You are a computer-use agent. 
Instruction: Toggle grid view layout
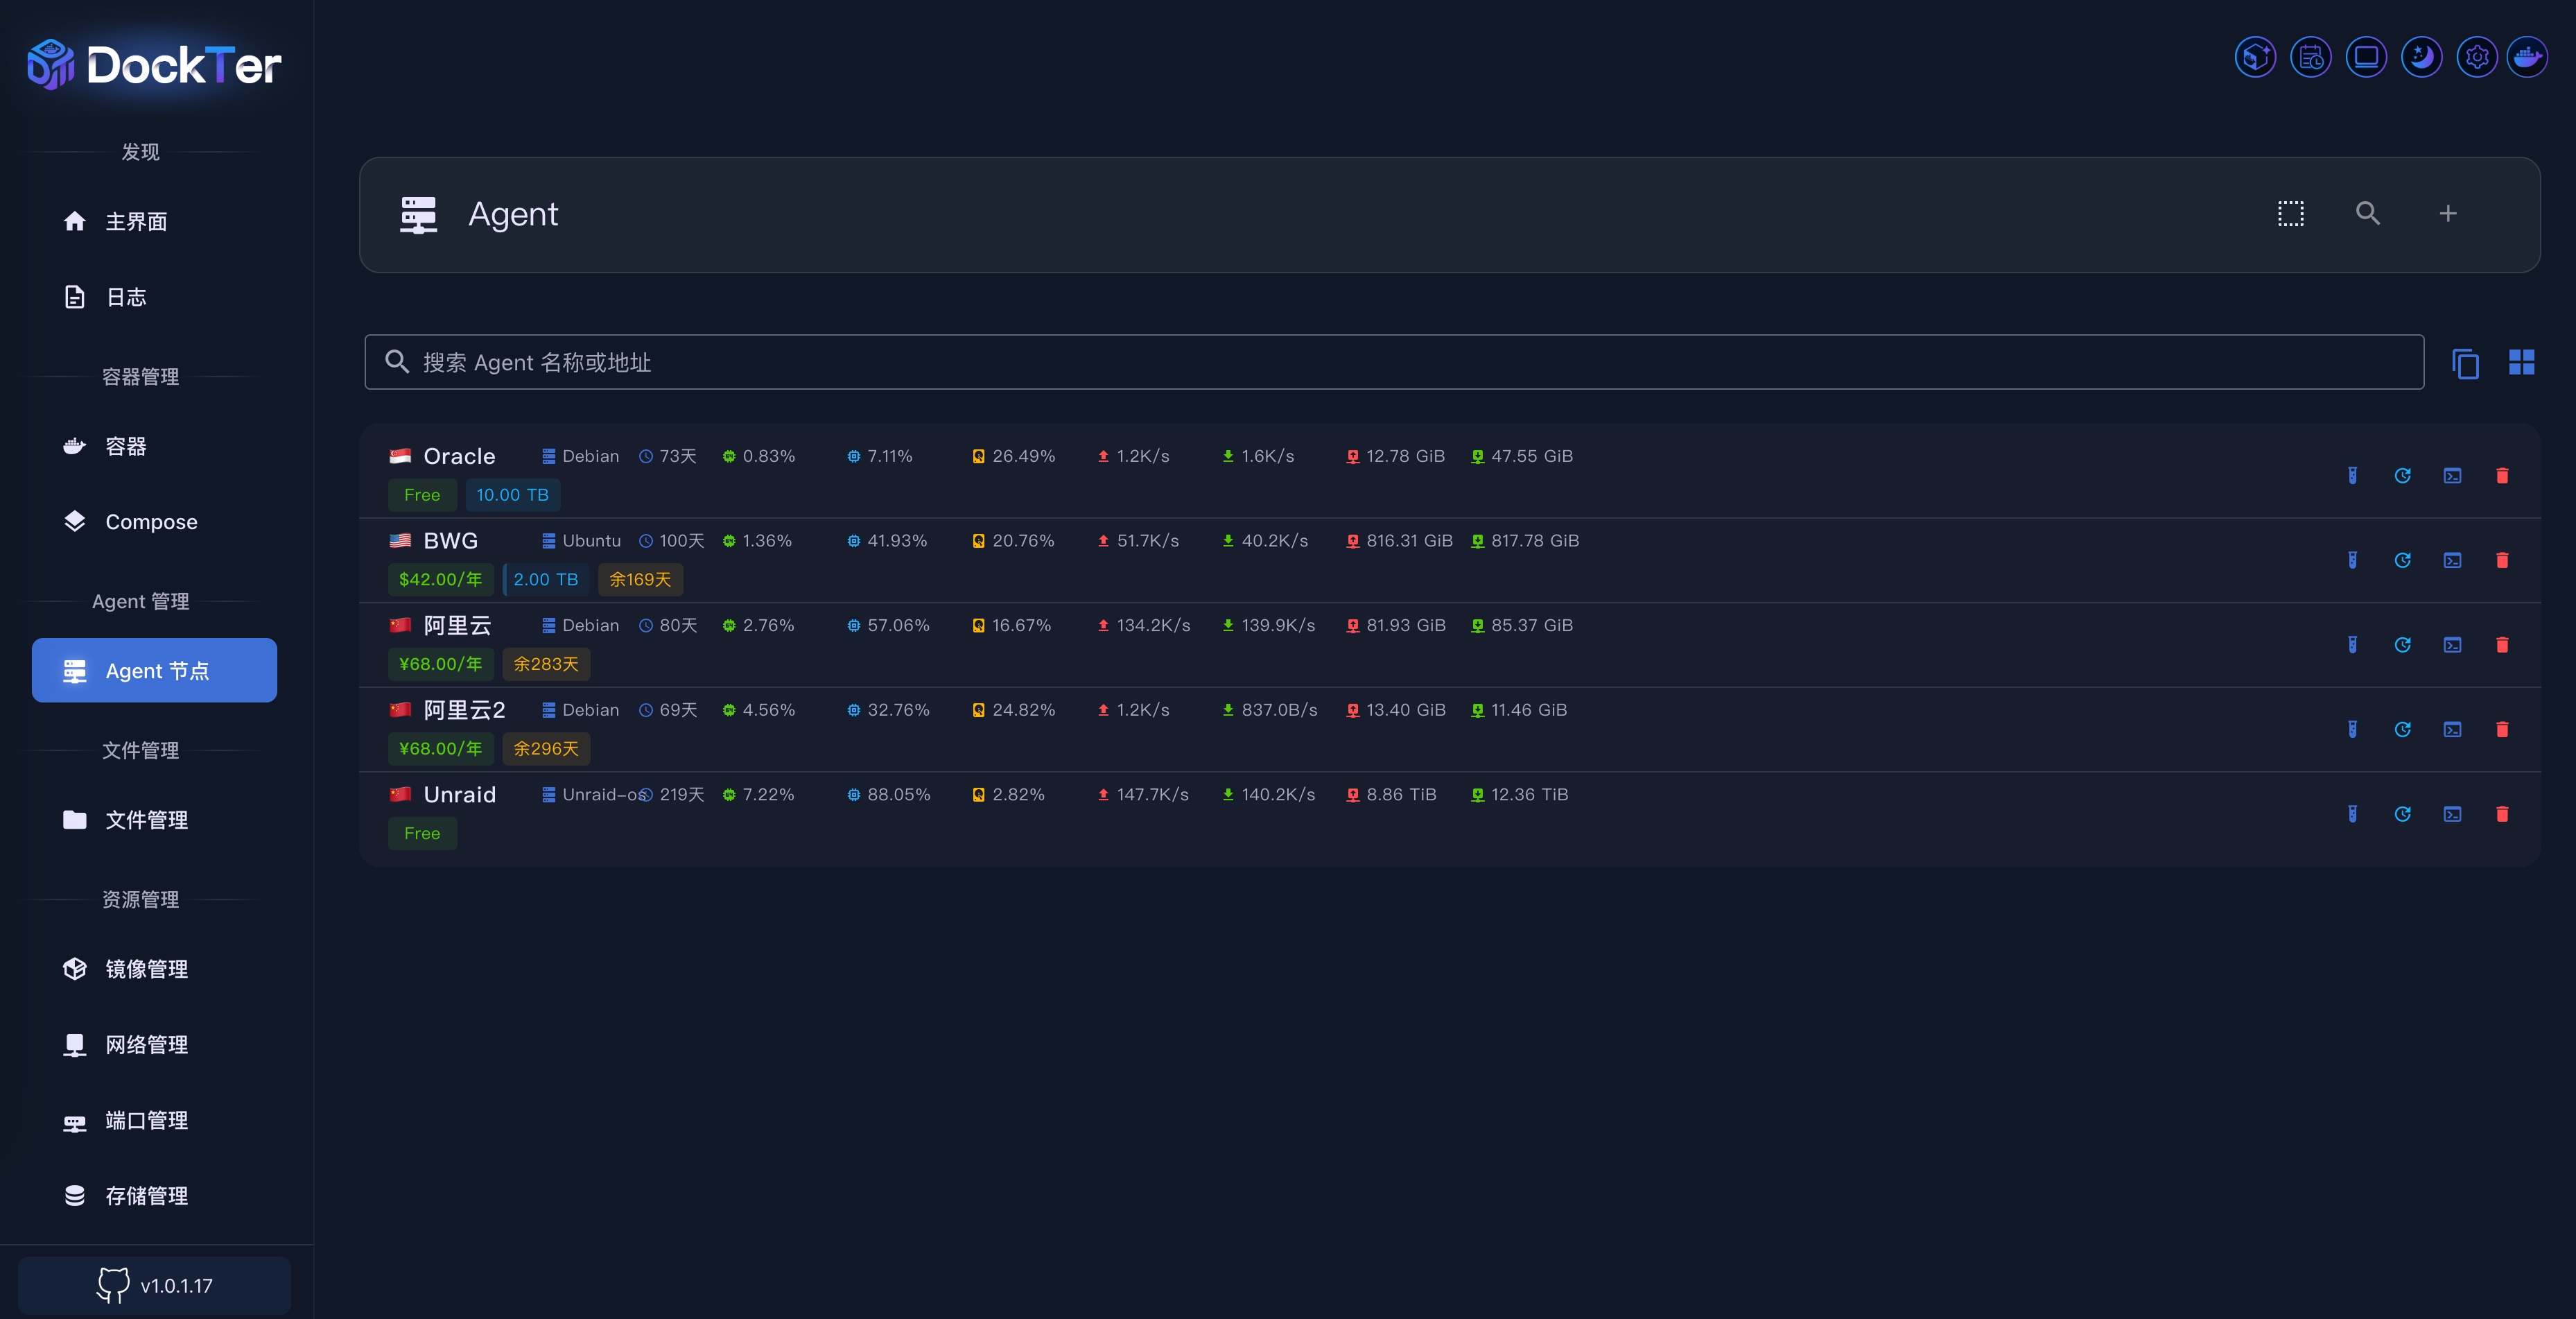(x=2521, y=362)
